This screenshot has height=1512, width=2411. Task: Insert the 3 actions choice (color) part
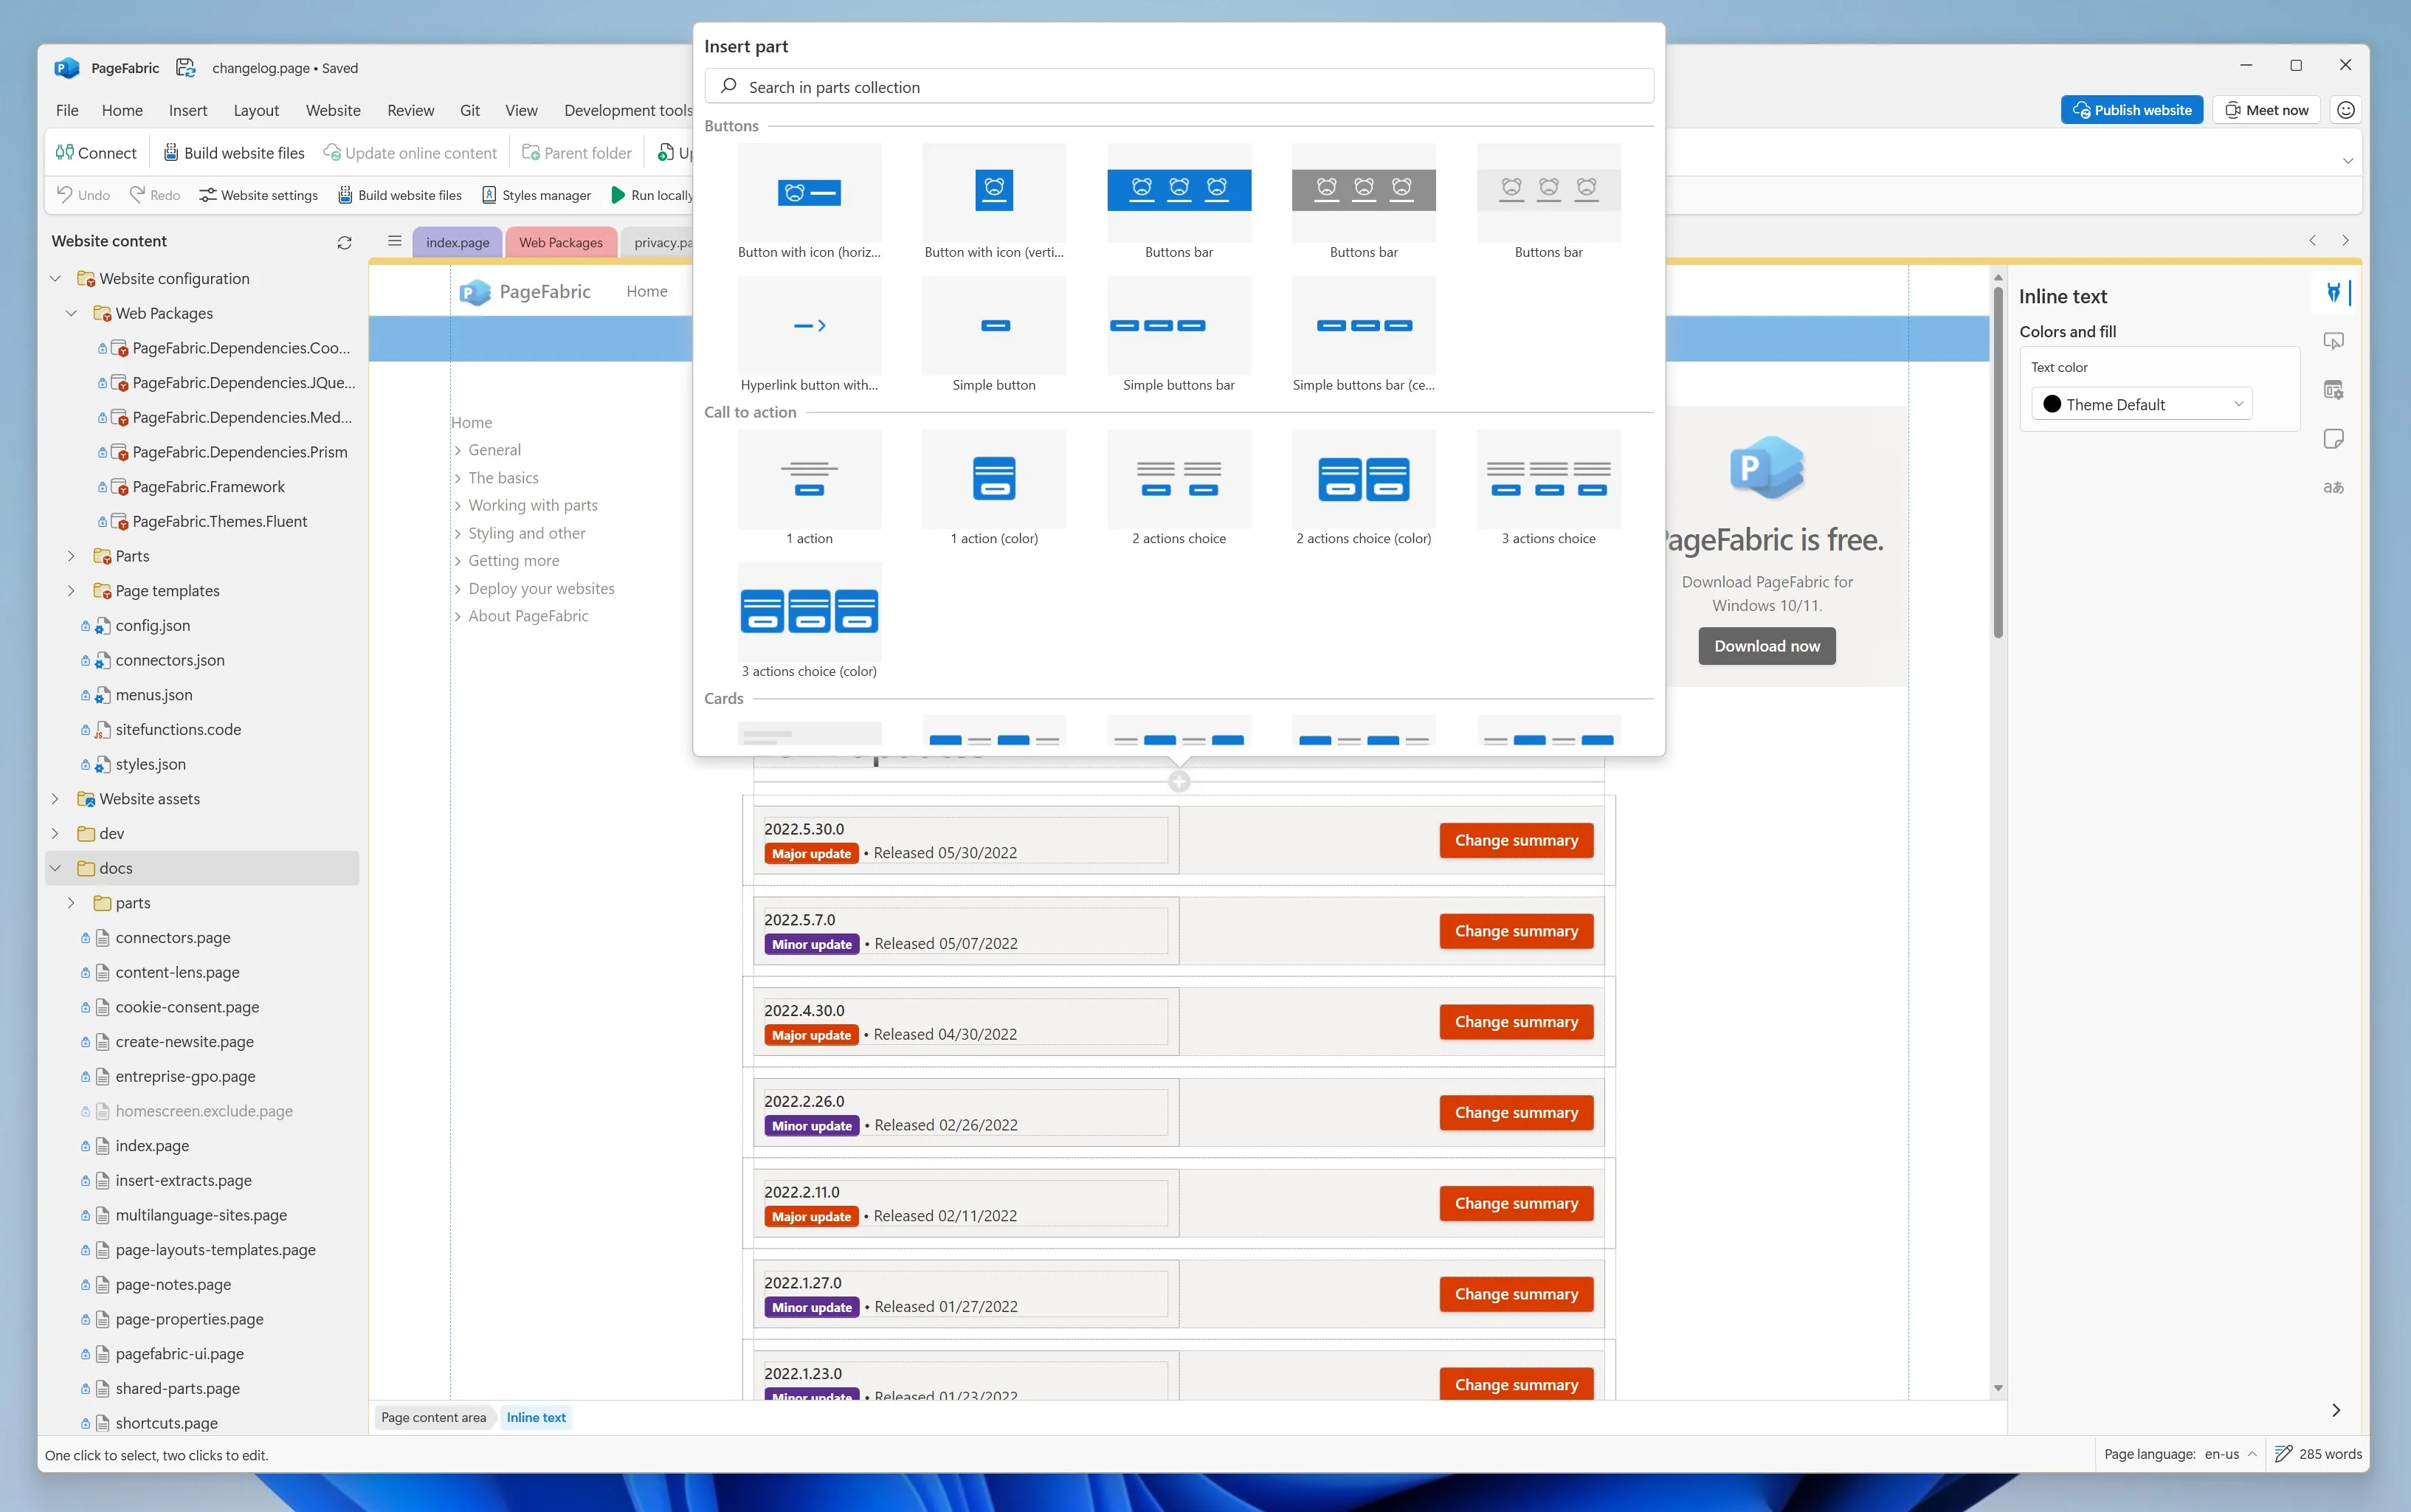(x=809, y=621)
